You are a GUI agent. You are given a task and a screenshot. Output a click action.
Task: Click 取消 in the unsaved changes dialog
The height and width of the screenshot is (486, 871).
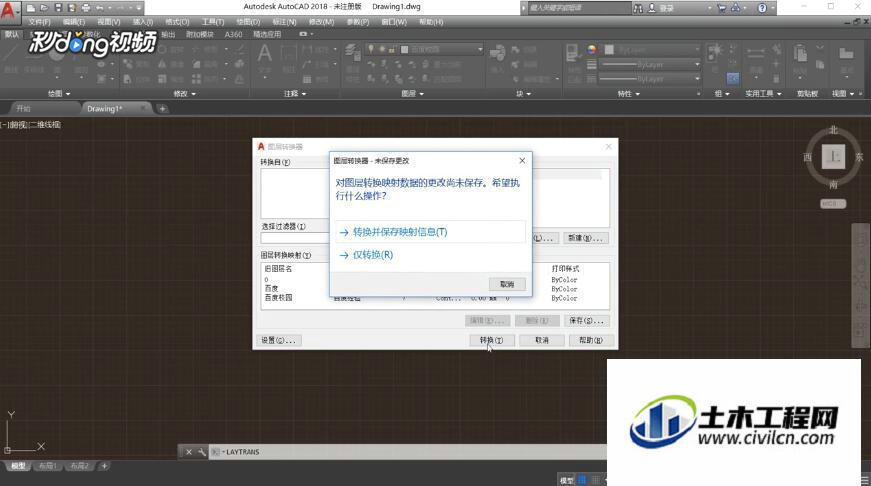(x=507, y=284)
